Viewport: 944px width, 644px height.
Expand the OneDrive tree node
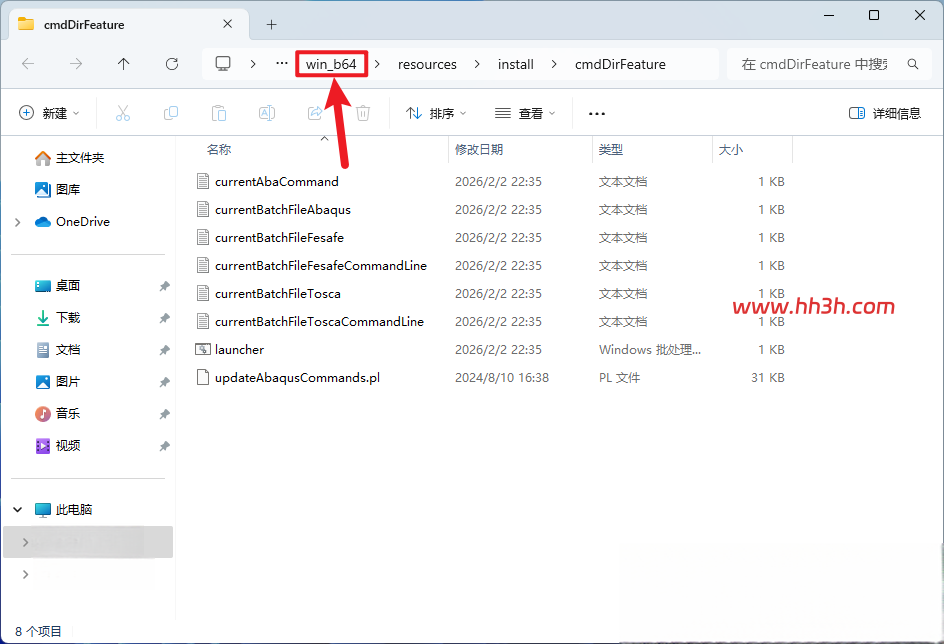(18, 222)
